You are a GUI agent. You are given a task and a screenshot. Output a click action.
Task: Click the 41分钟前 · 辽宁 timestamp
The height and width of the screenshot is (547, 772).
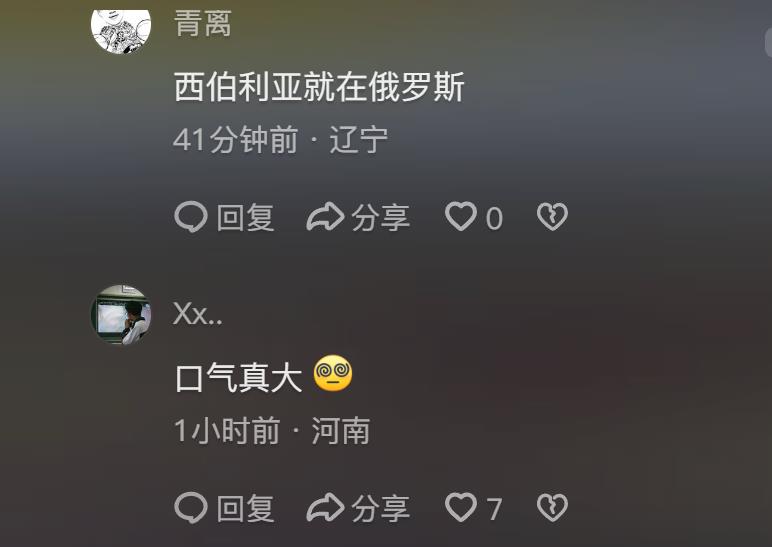pos(281,139)
